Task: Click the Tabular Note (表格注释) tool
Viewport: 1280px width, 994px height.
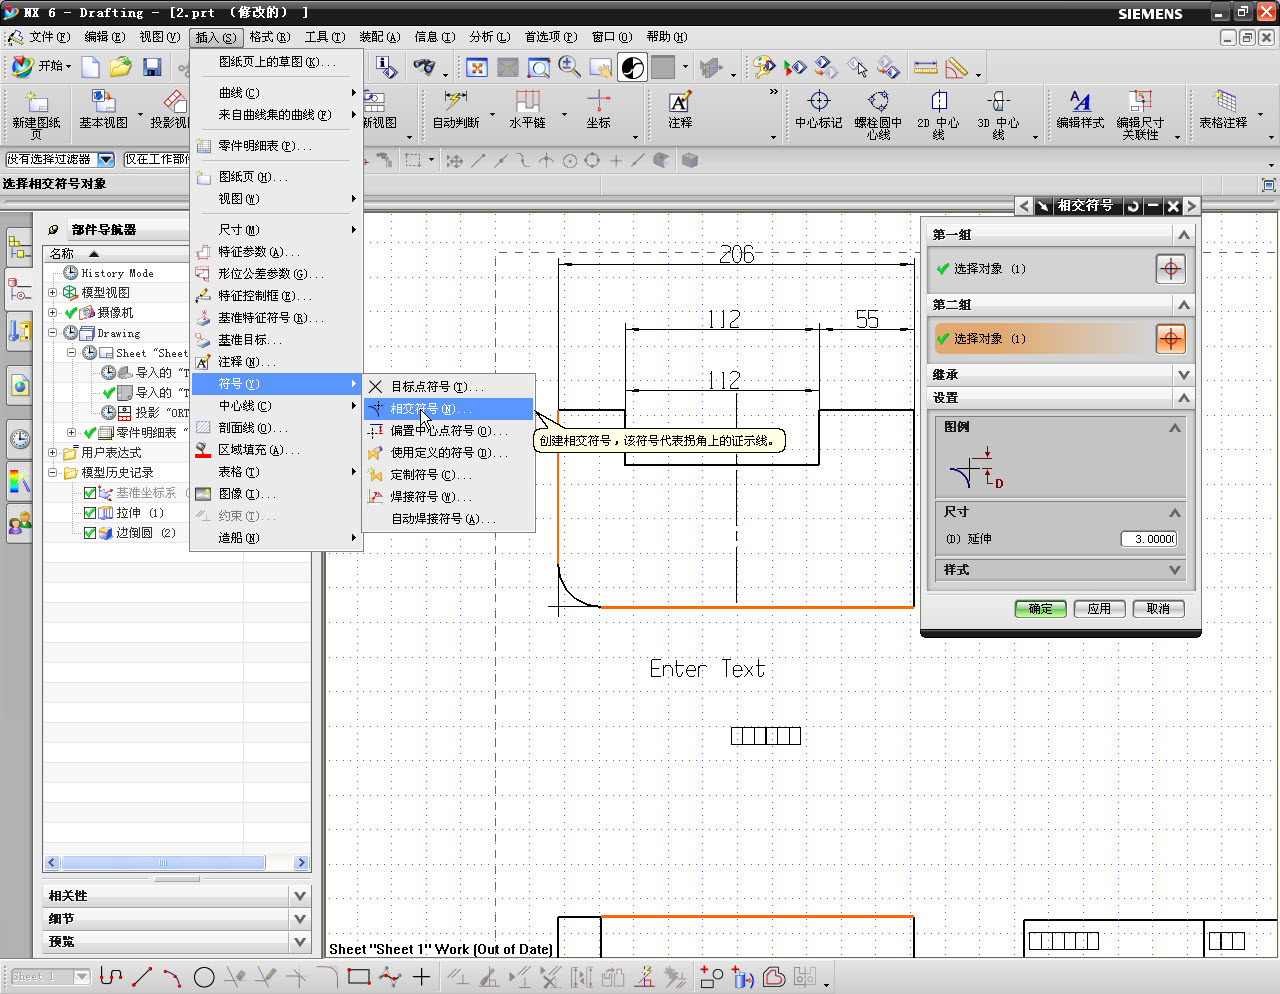Action: click(x=1223, y=111)
